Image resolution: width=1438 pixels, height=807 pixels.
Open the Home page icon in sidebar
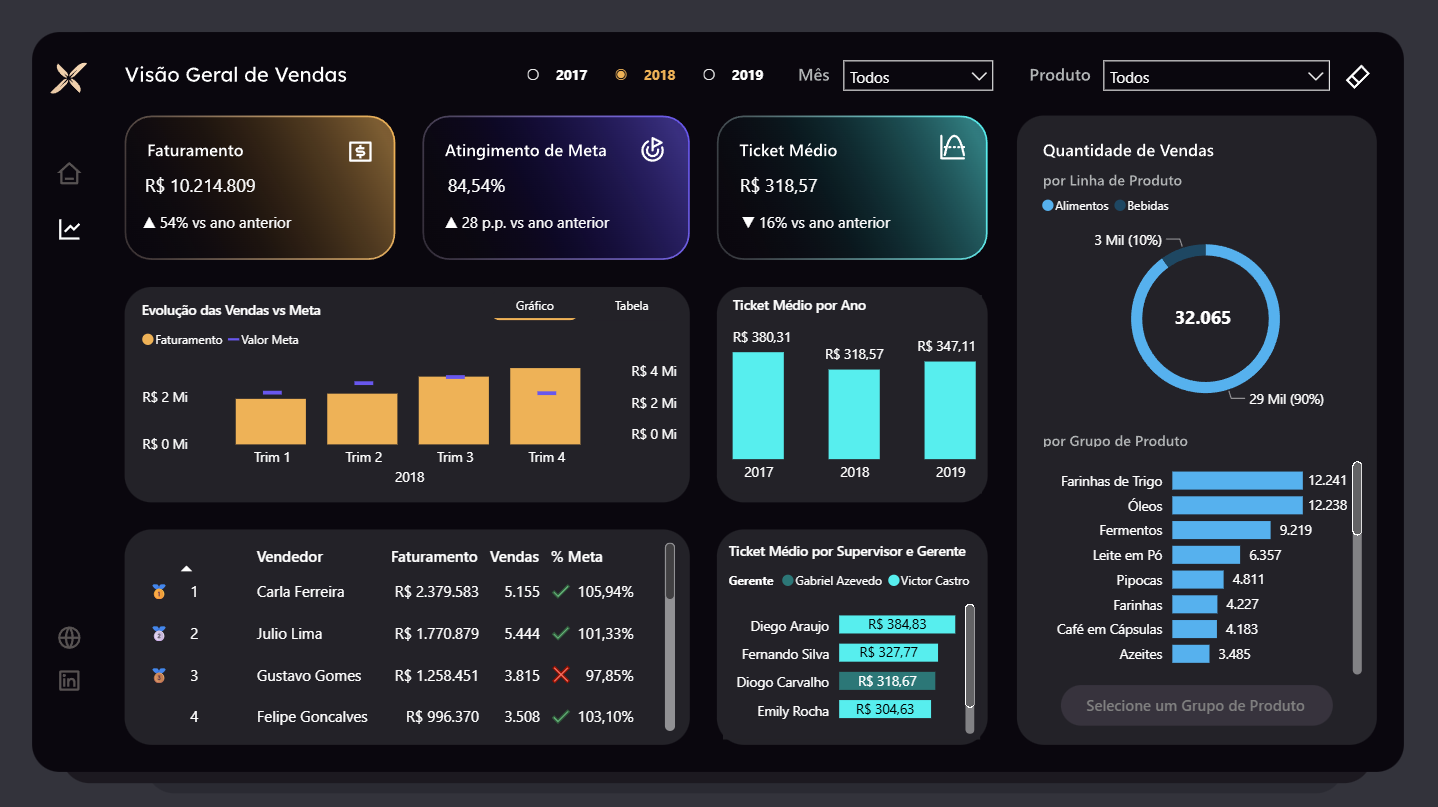69,173
